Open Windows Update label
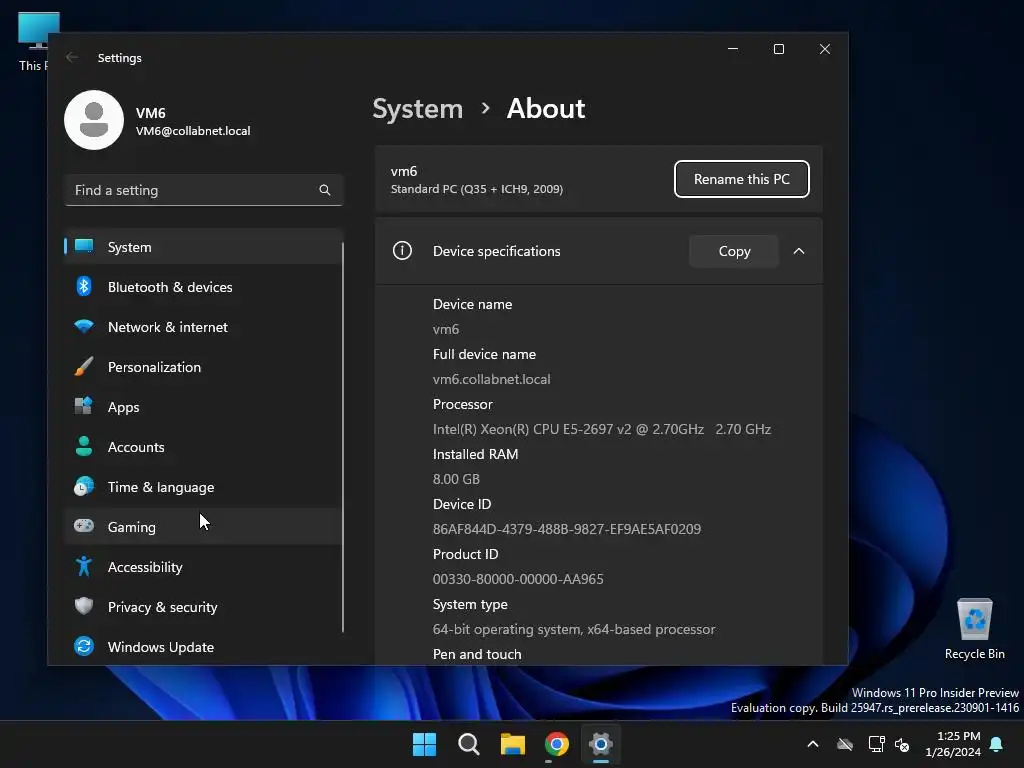Screen dimensions: 1024x768 tap(161, 647)
